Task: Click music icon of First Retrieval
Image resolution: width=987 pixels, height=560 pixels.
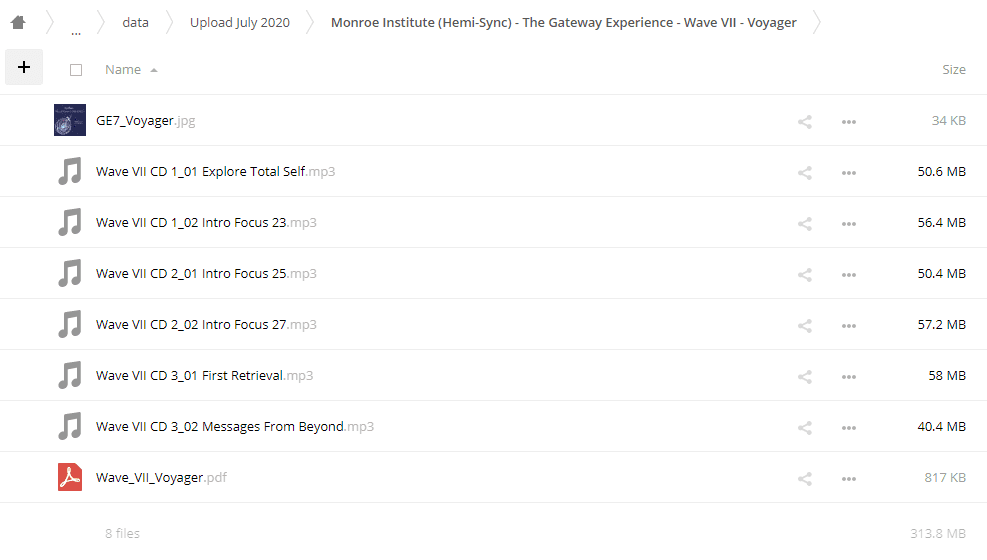Action: click(x=70, y=375)
